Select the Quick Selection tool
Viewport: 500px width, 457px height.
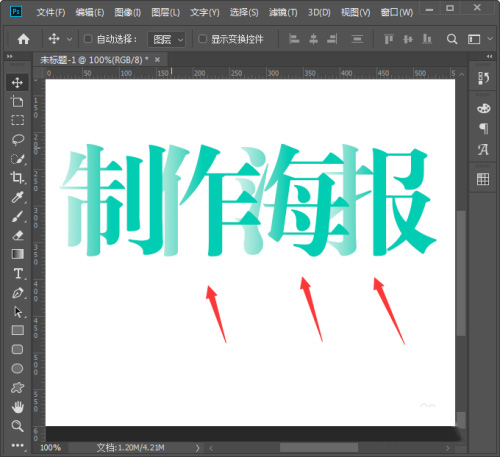(17, 159)
